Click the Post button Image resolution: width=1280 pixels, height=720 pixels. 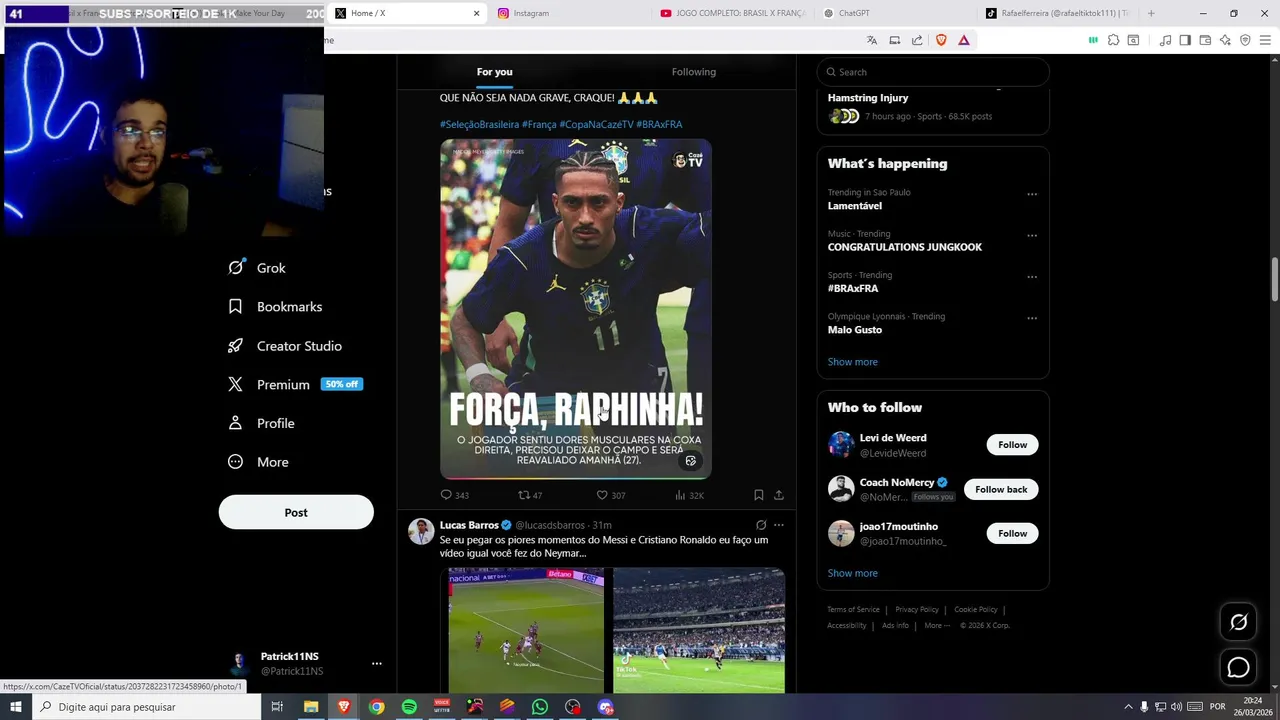coord(296,512)
